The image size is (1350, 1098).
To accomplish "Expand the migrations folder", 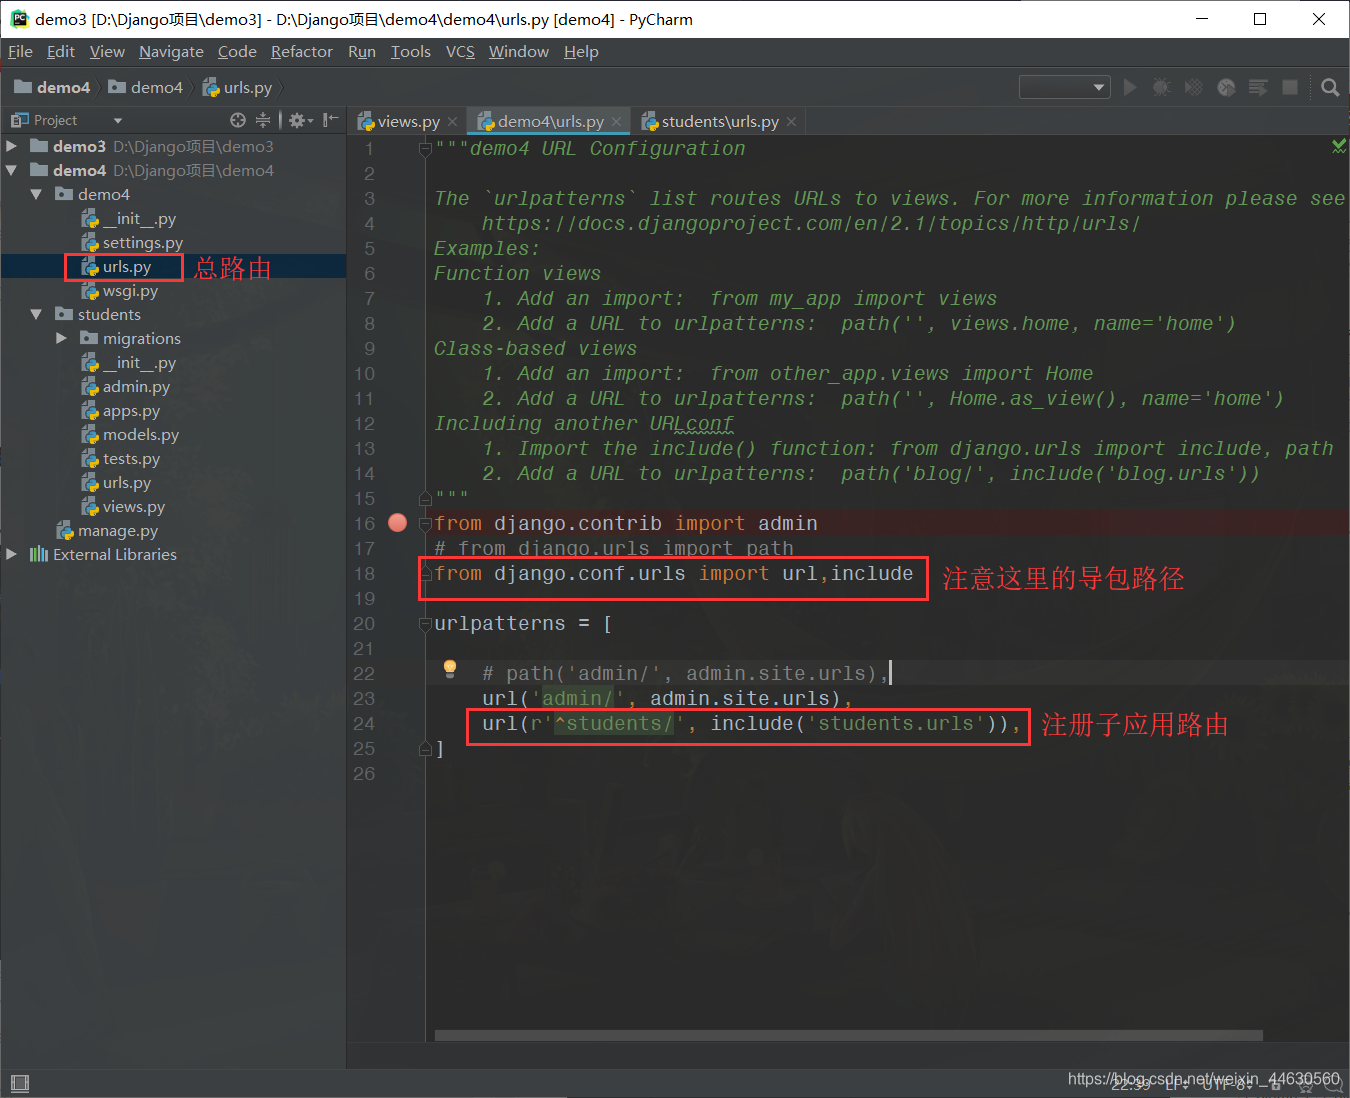I will (x=62, y=338).
